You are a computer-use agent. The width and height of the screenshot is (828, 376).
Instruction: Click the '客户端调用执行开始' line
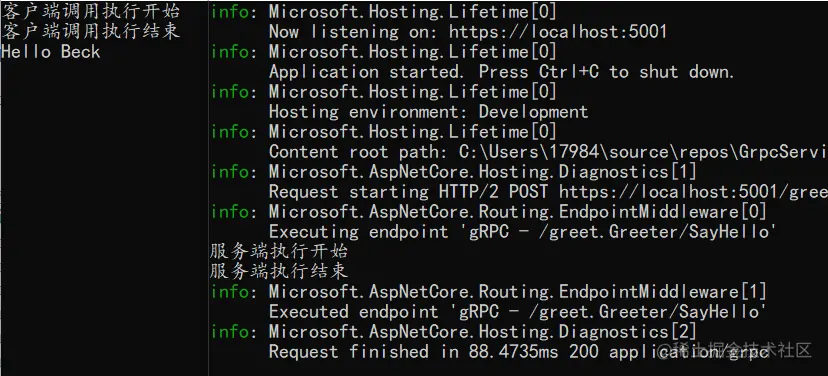(x=91, y=11)
